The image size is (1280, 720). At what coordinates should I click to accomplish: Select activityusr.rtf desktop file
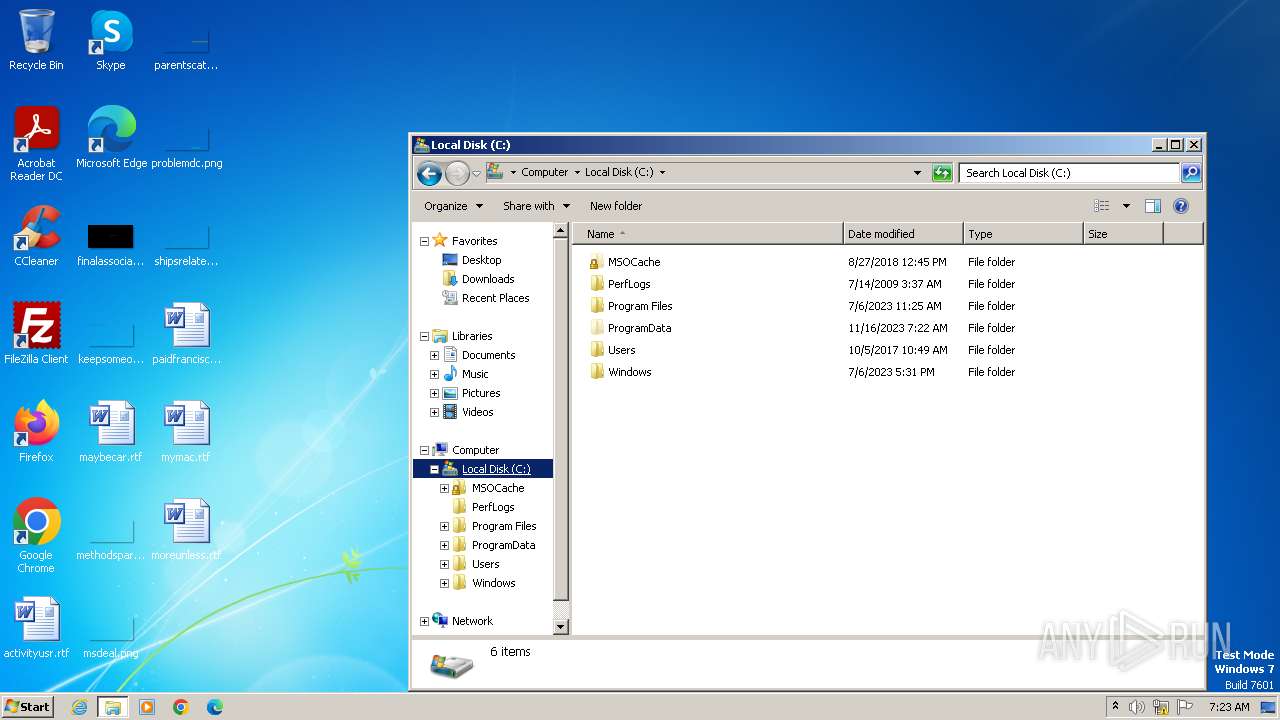[x=36, y=628]
